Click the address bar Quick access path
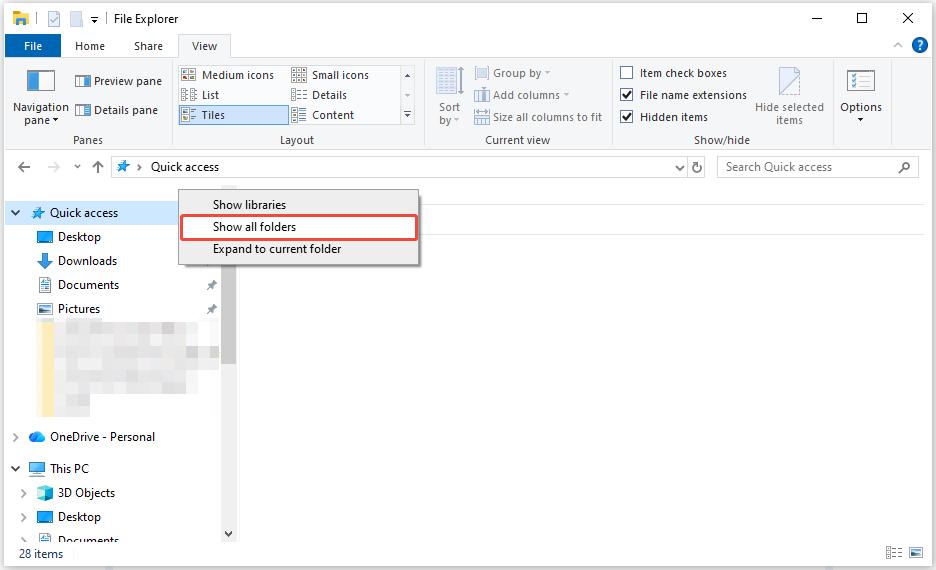This screenshot has height=570, width=936. 184,167
